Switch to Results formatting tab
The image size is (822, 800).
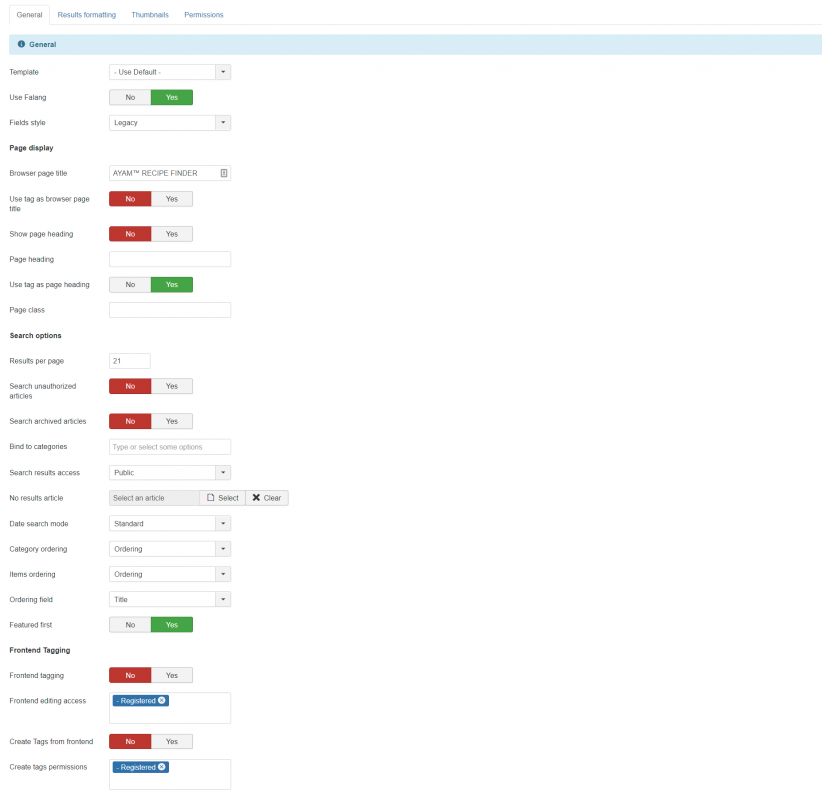86,15
